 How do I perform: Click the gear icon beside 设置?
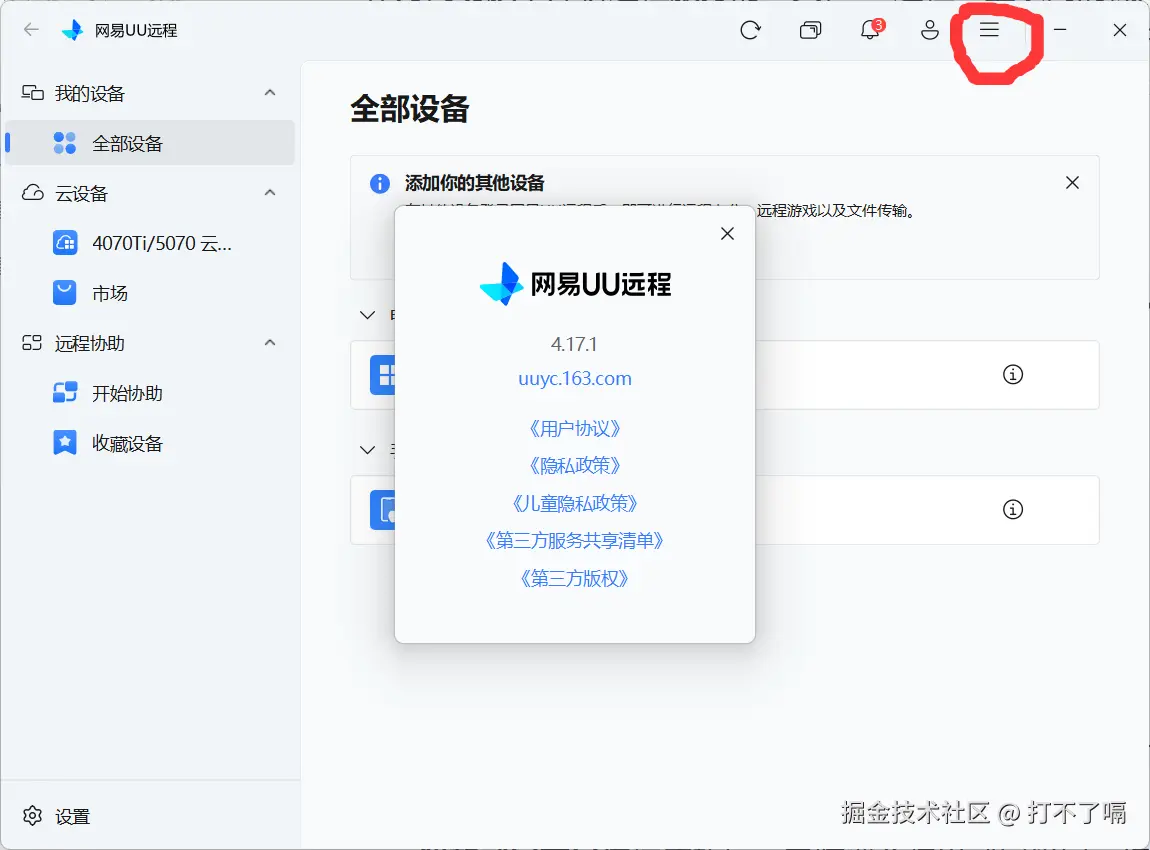coord(32,816)
